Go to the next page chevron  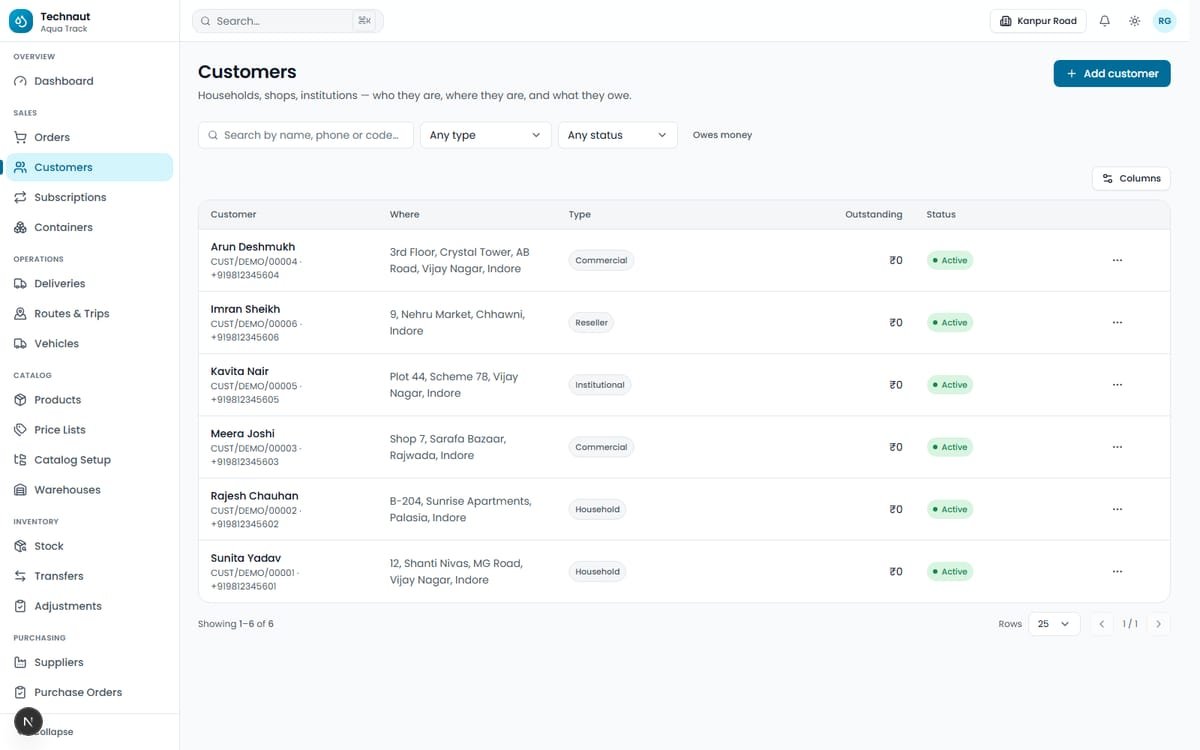pos(1158,624)
